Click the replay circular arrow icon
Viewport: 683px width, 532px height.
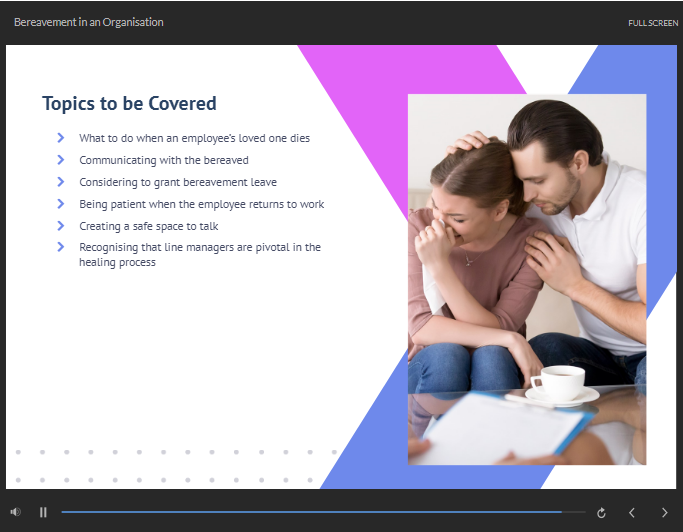coord(601,513)
